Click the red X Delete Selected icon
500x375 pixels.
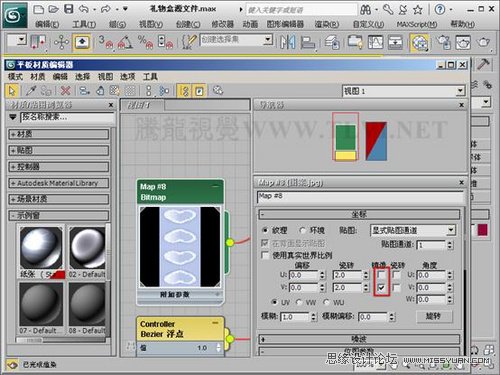click(66, 91)
